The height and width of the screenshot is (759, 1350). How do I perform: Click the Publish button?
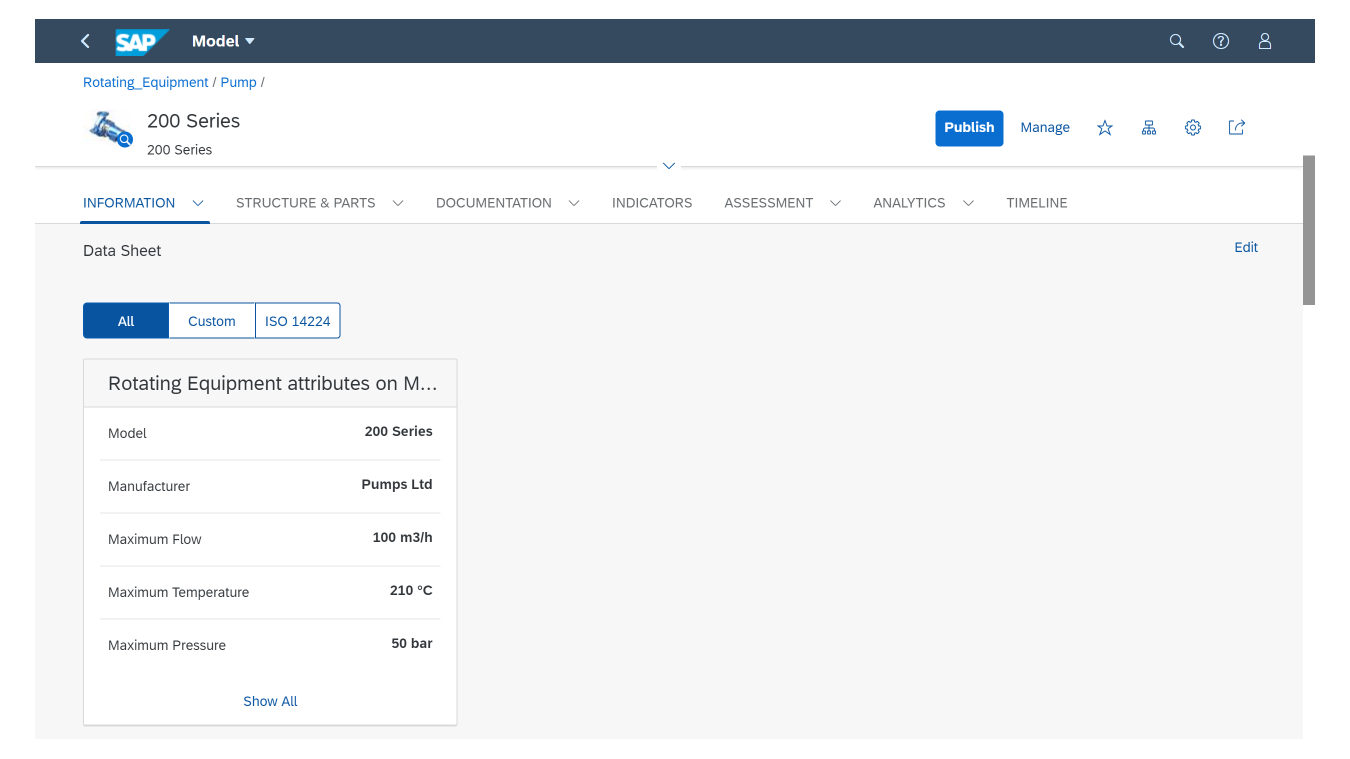point(969,128)
